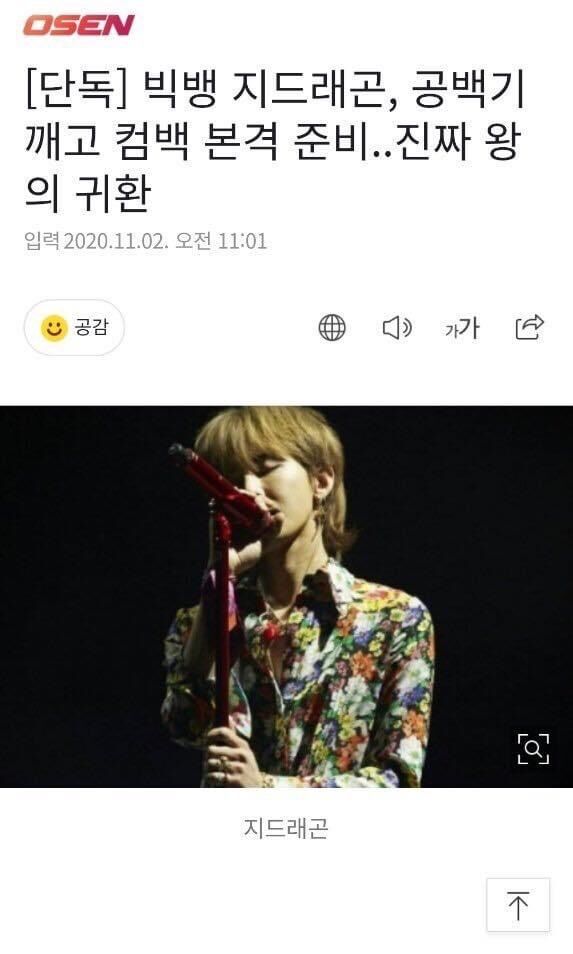Click the 입력 2020.11.02 timestamp
The image size is (573, 954).
tap(145, 241)
